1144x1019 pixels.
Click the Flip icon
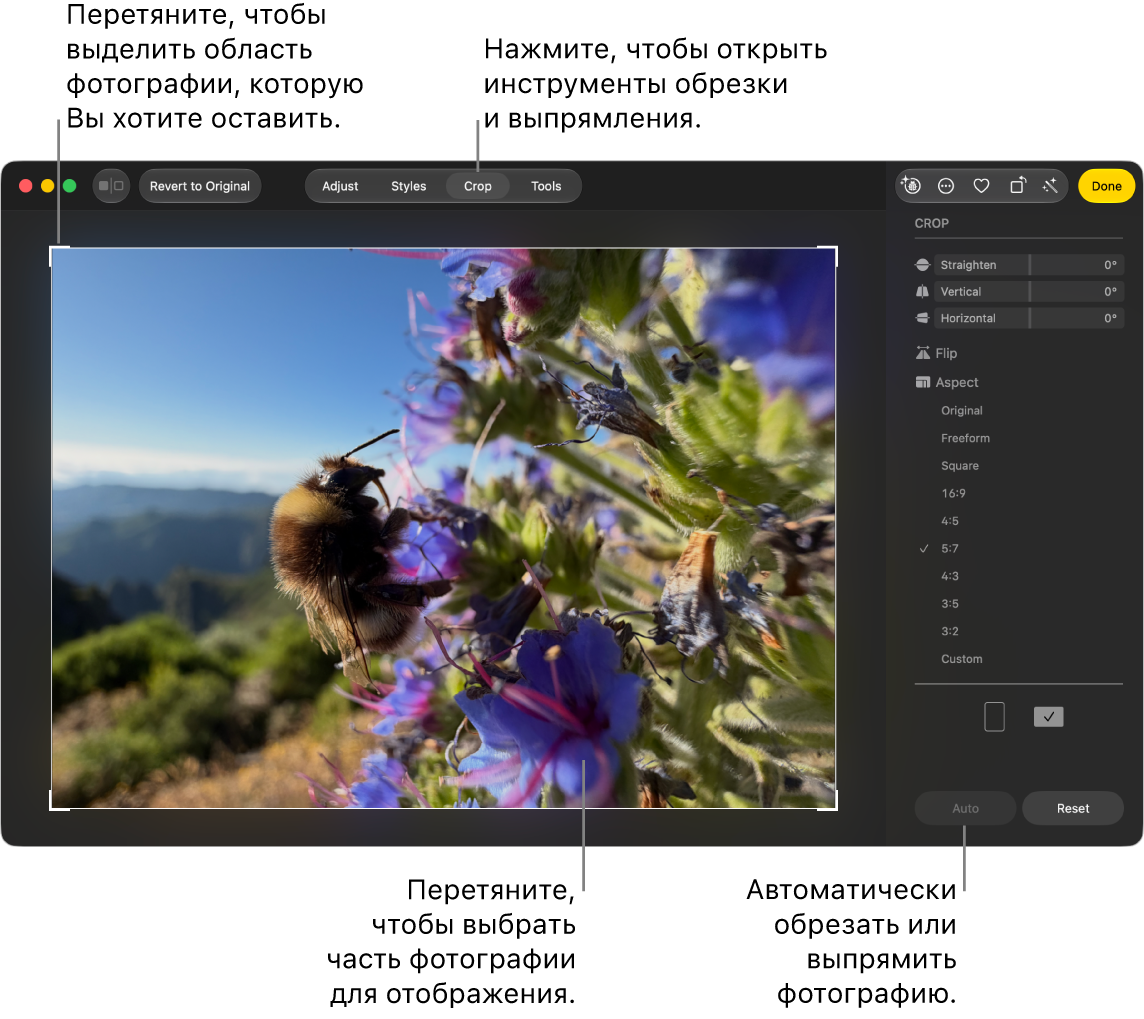[923, 353]
